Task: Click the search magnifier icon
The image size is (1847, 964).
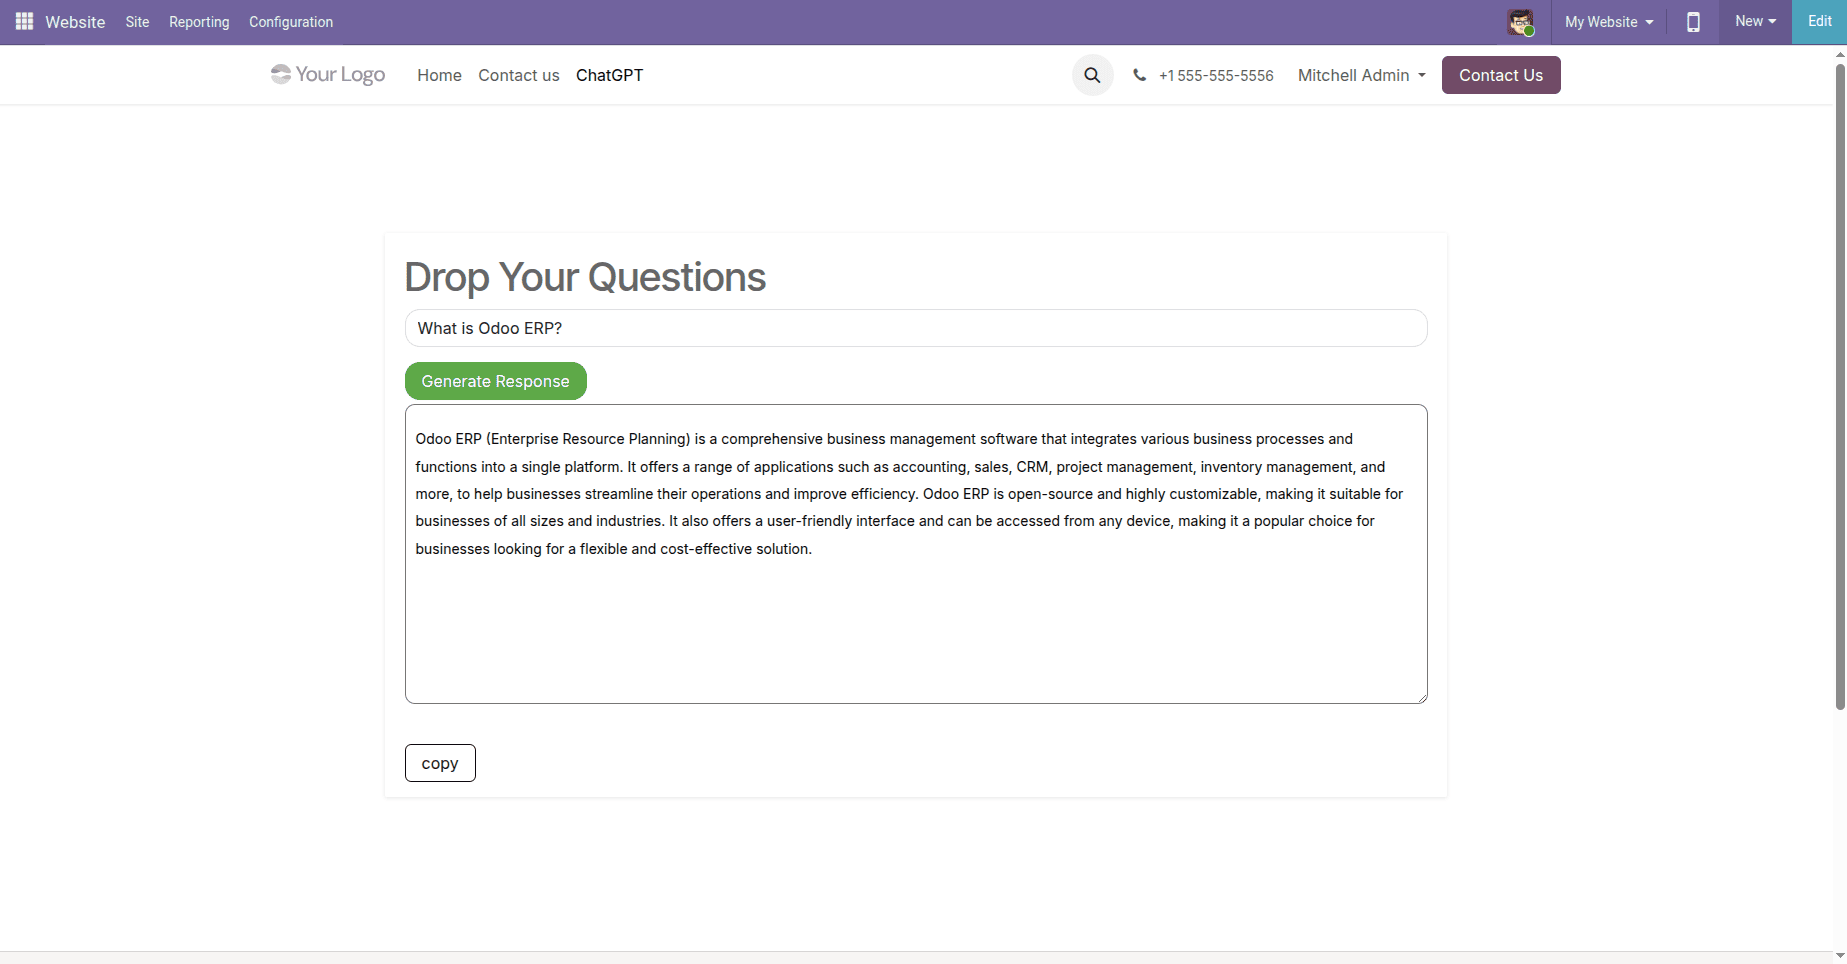Action: pyautogui.click(x=1092, y=75)
